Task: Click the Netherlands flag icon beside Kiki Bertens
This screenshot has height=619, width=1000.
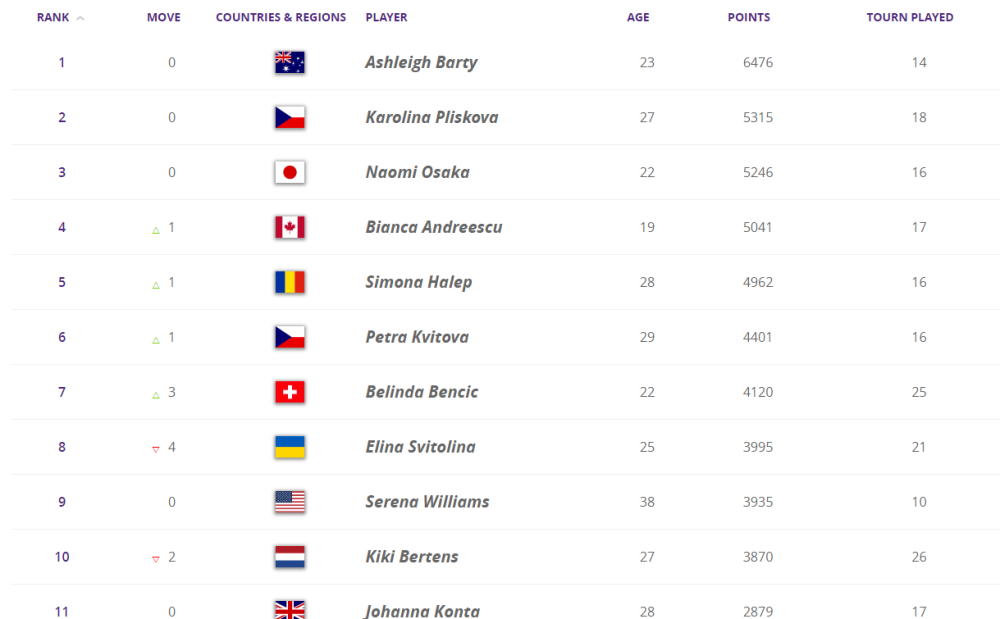Action: point(289,557)
